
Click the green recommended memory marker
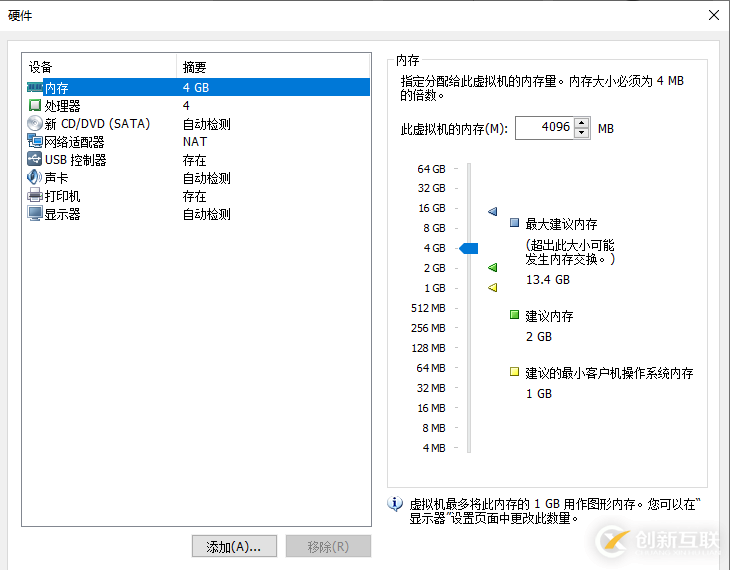[x=493, y=267]
